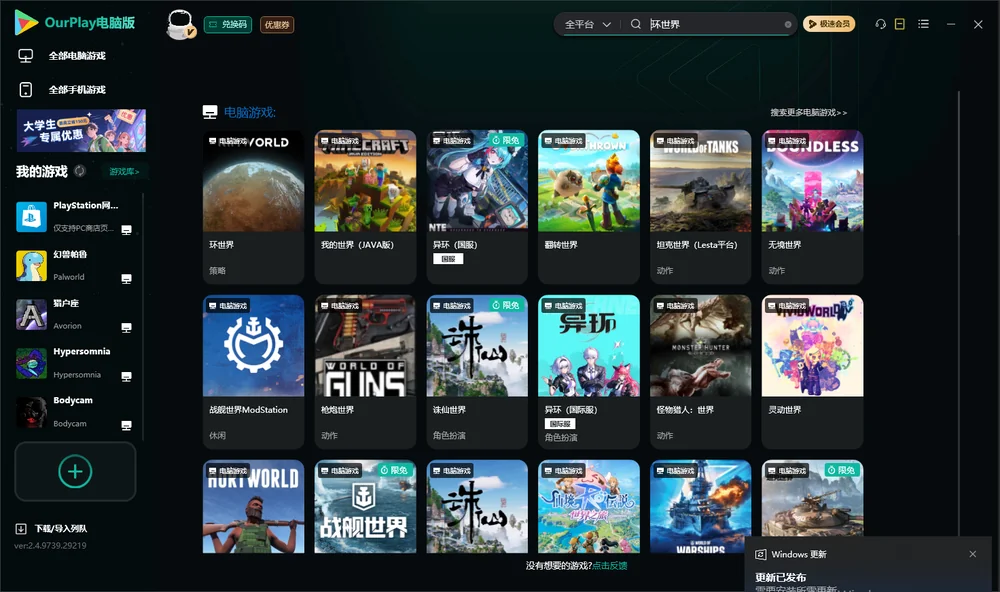The height and width of the screenshot is (592, 1000).
Task: Click the search magnifier icon
Action: (x=636, y=24)
